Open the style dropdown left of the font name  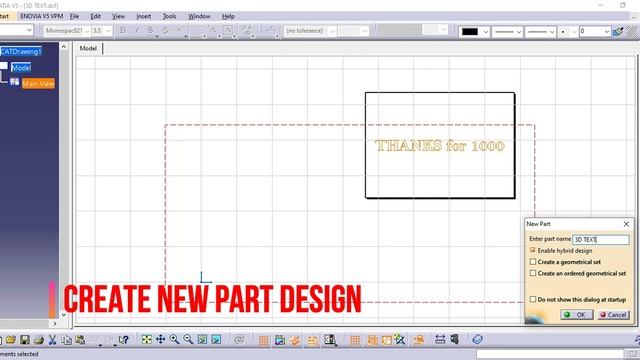(x=29, y=30)
